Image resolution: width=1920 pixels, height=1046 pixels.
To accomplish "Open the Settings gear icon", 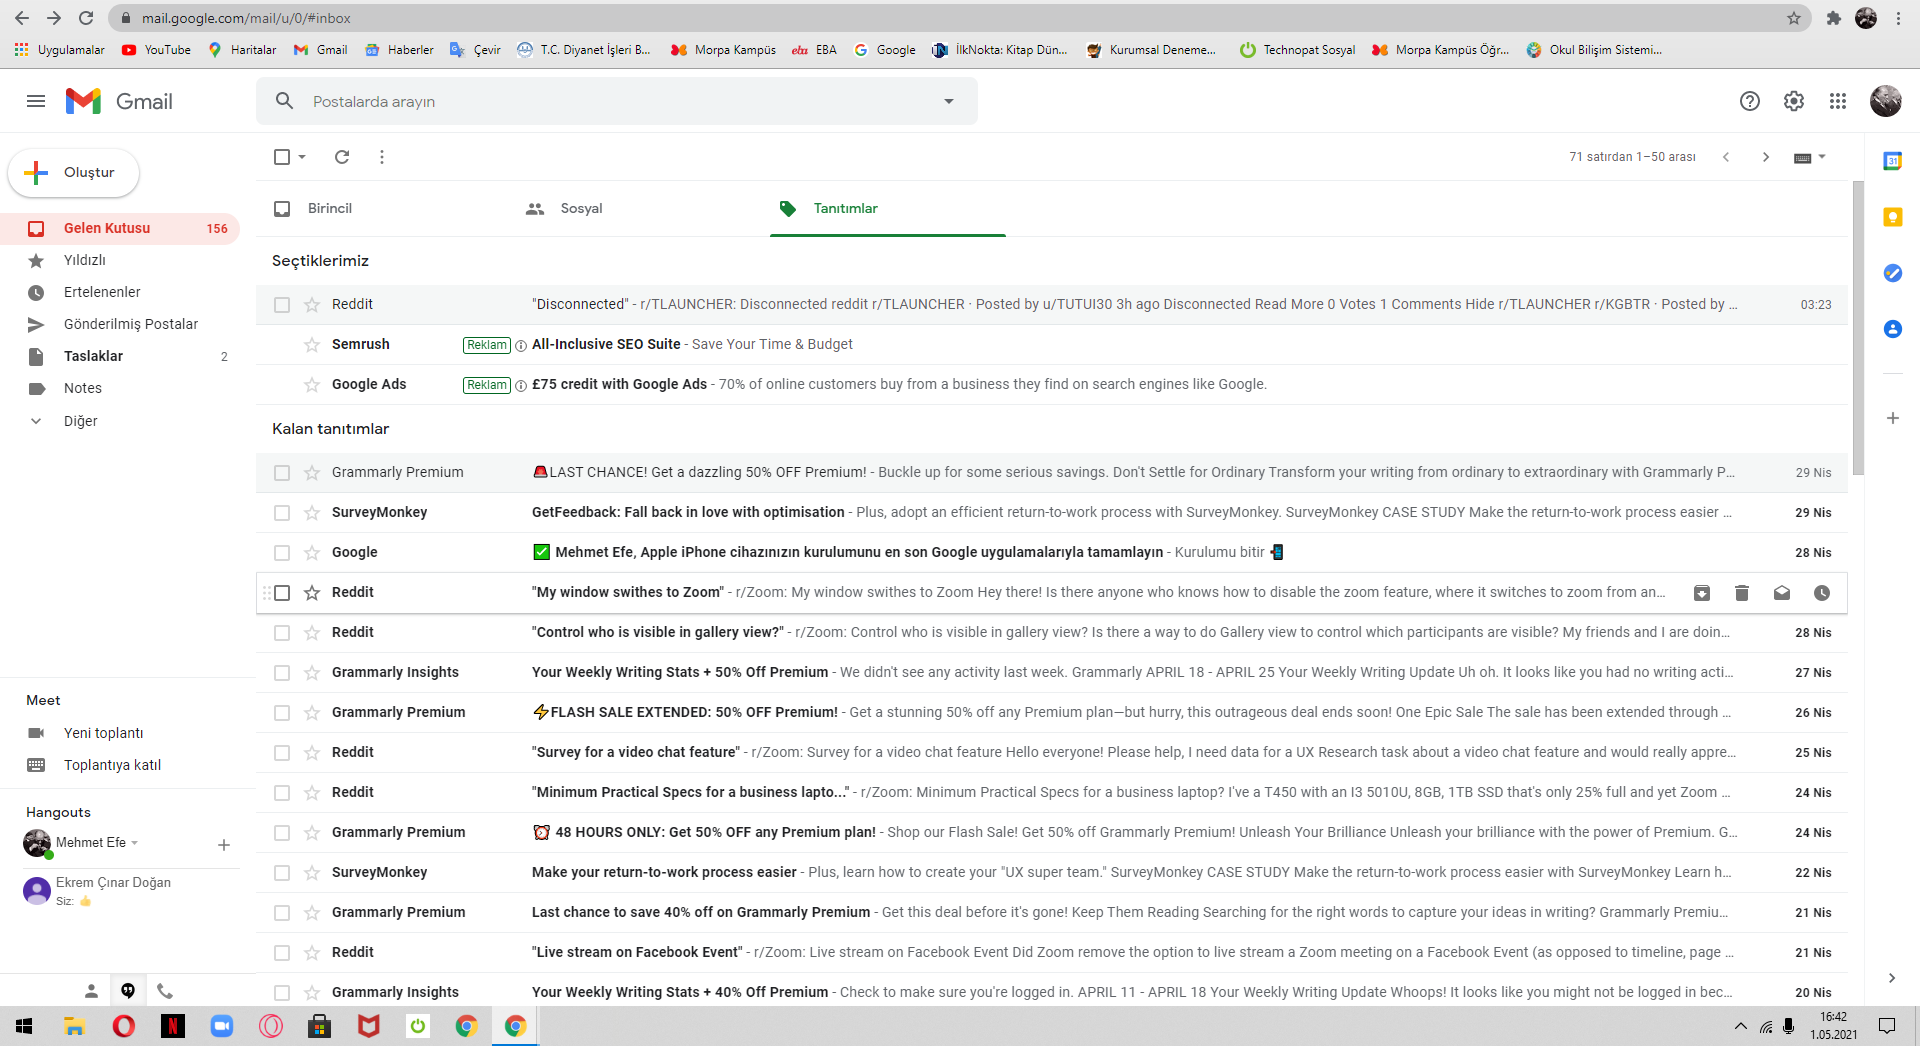I will [x=1794, y=101].
